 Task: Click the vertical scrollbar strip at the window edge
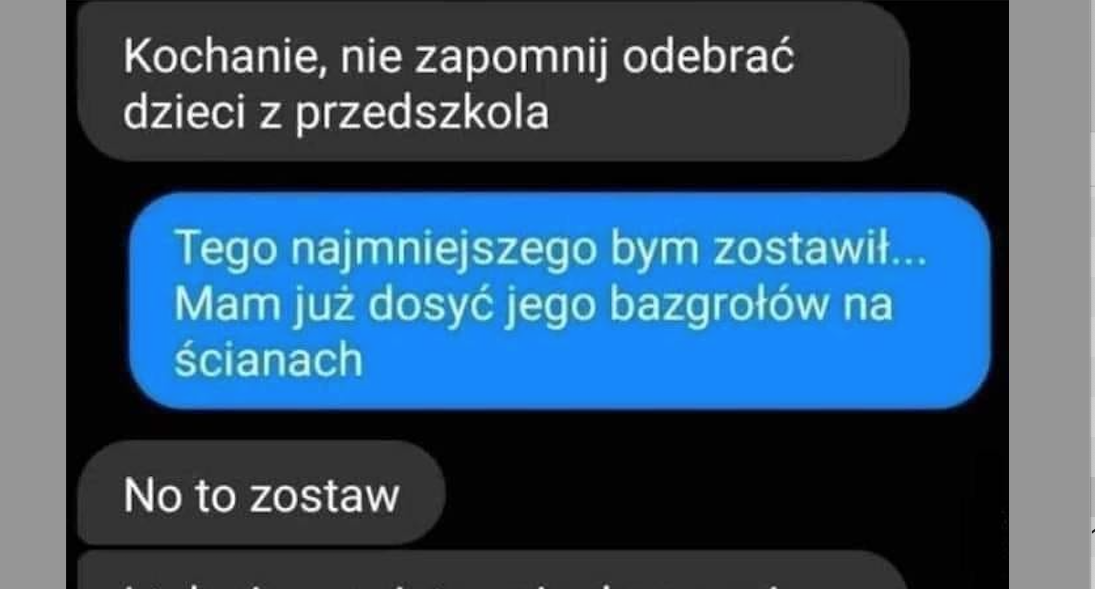1092,294
